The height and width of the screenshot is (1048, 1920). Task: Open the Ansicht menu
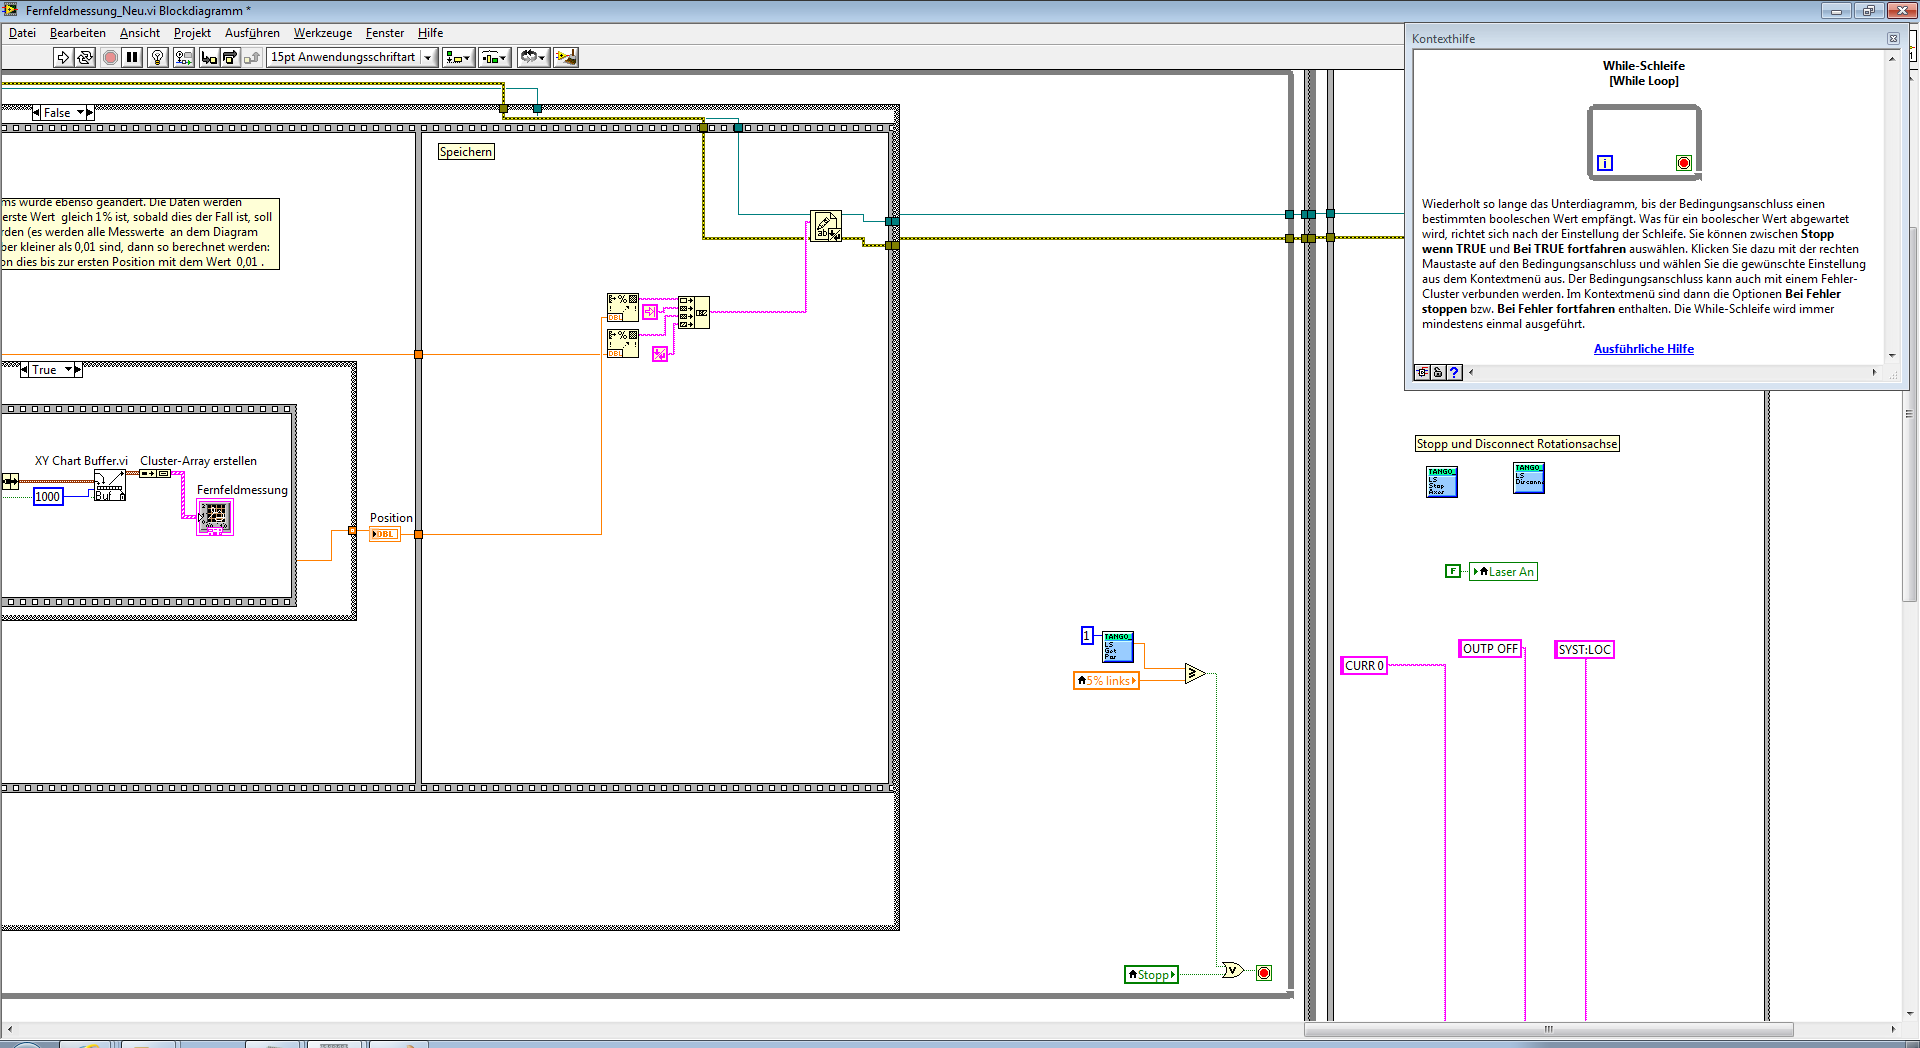(140, 33)
